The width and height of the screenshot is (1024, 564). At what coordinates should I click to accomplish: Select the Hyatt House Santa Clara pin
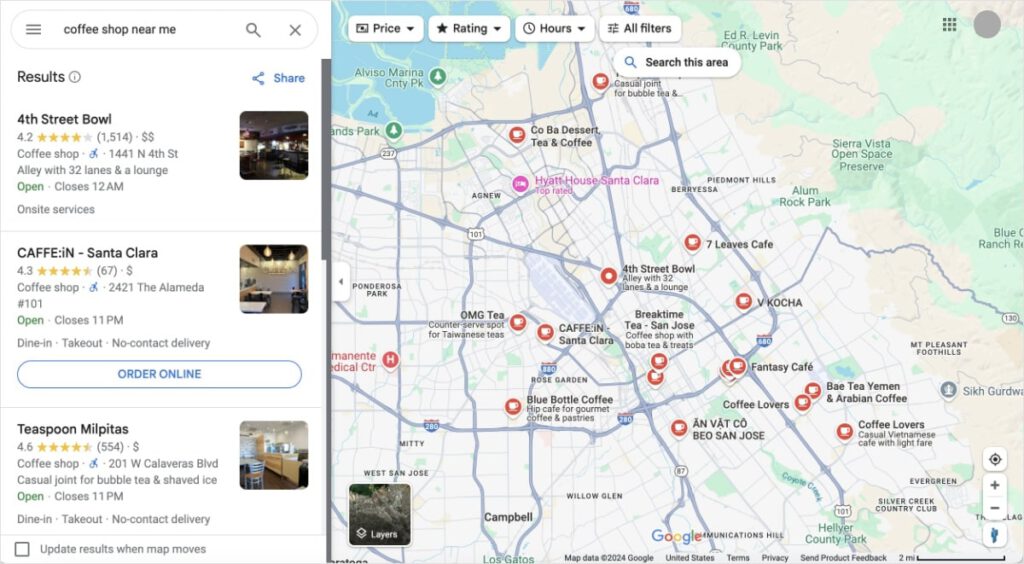point(520,184)
